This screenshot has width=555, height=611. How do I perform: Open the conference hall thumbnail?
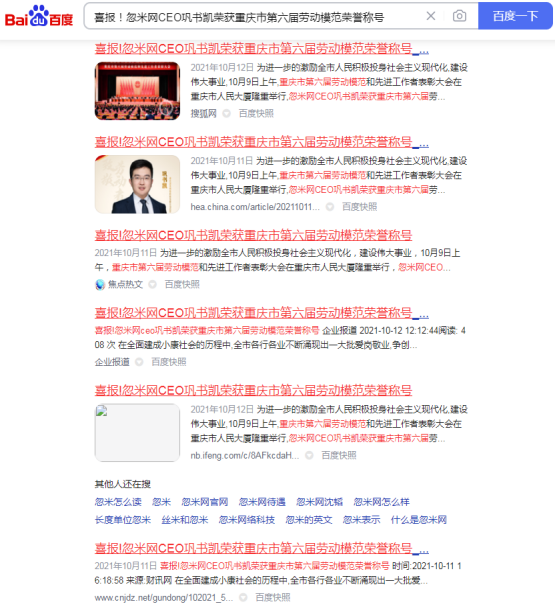point(137,90)
